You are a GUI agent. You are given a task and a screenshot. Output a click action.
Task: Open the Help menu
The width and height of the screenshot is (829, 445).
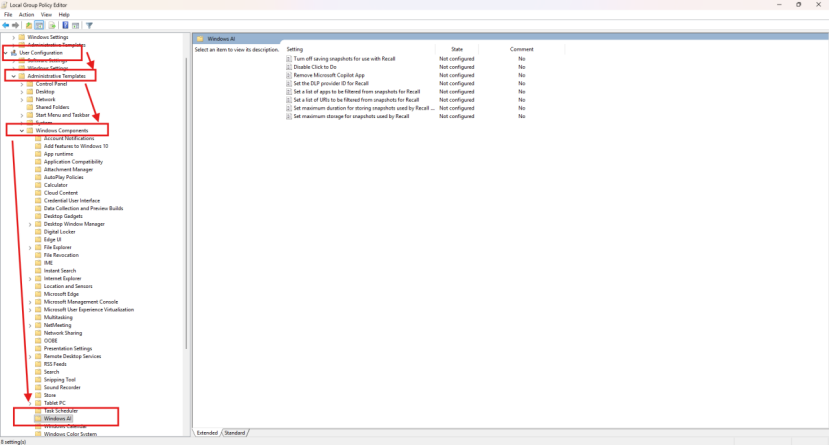tap(64, 15)
